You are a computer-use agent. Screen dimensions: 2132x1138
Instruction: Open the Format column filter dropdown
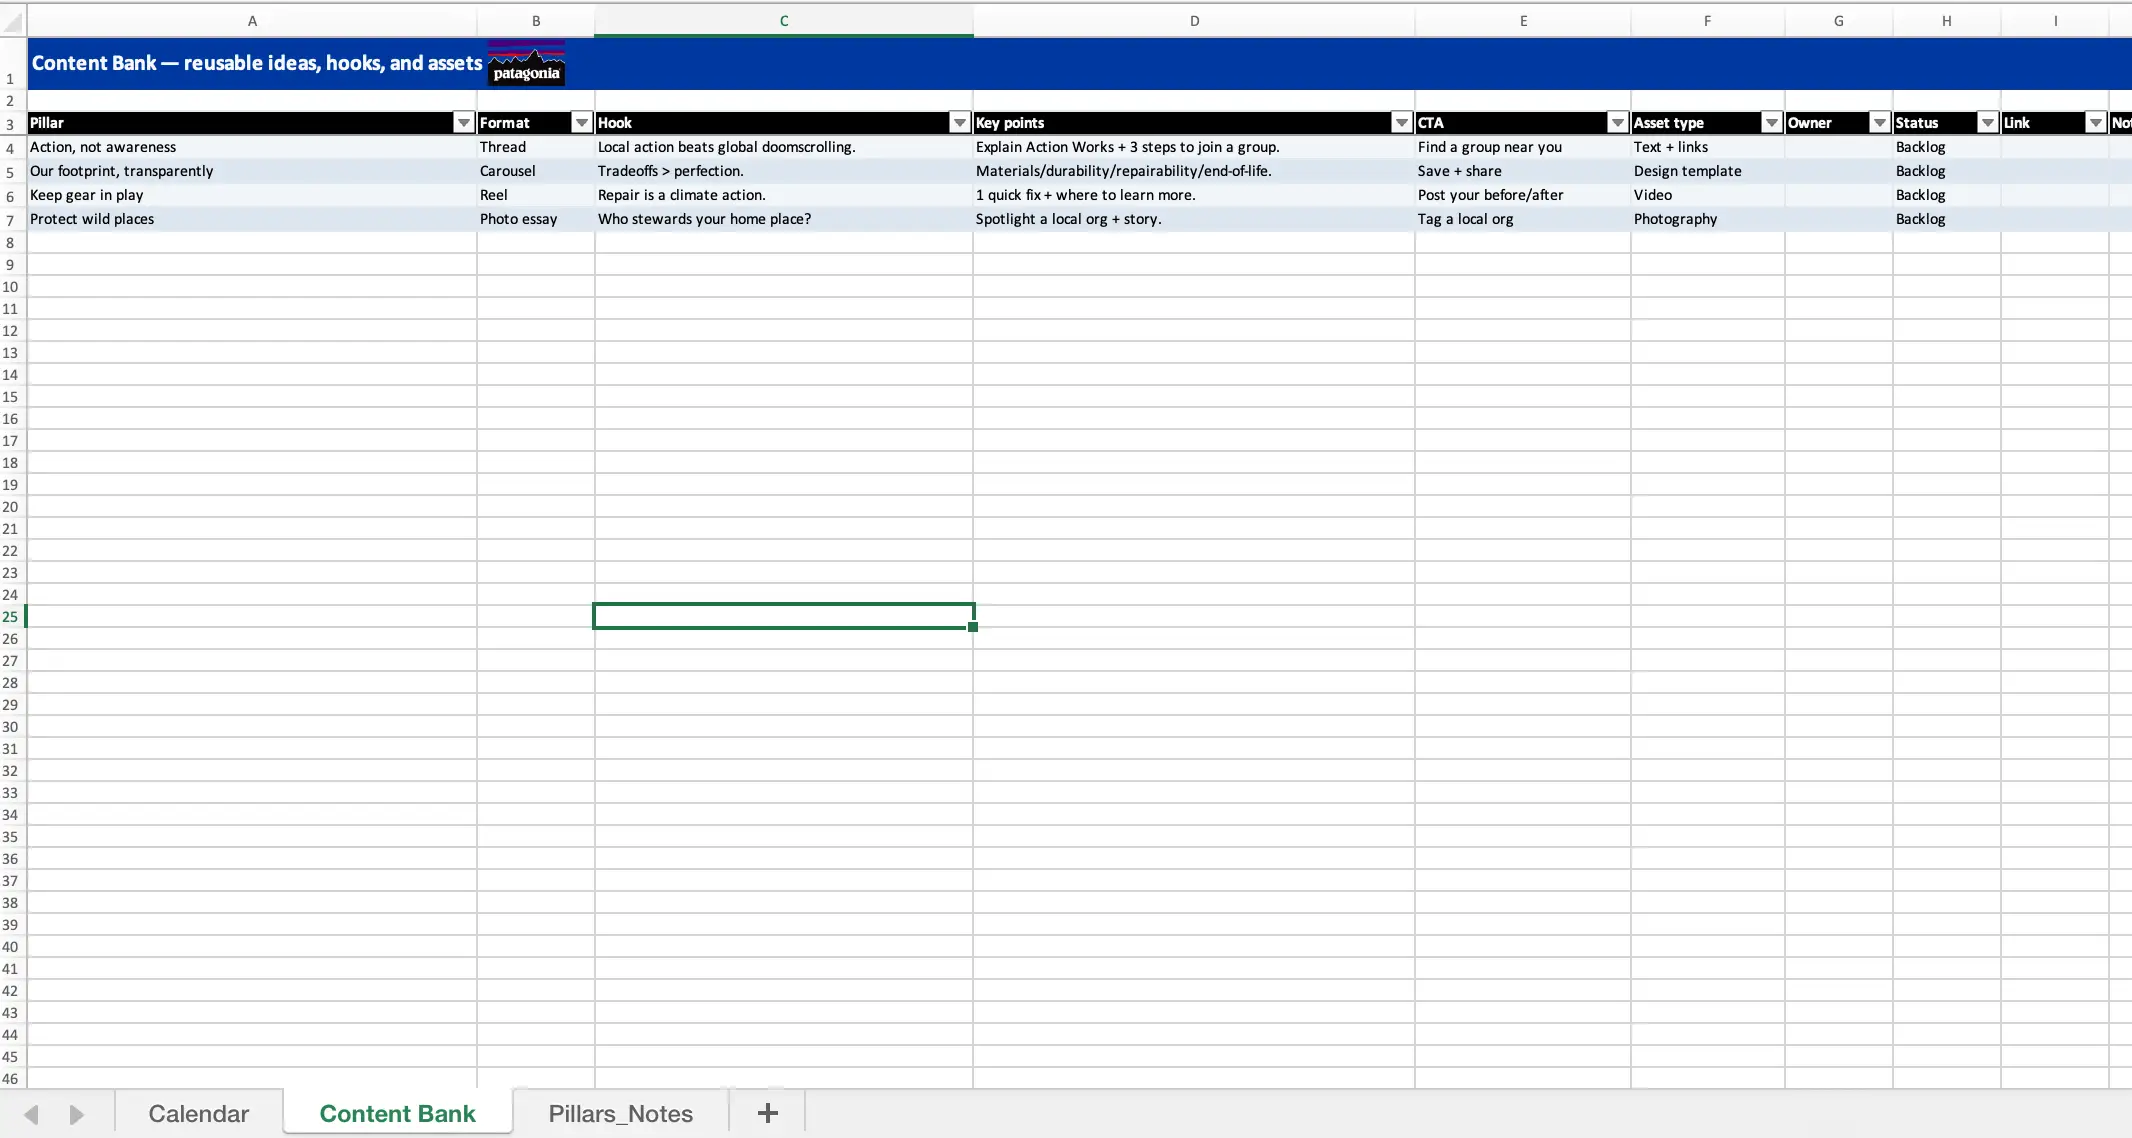click(581, 123)
